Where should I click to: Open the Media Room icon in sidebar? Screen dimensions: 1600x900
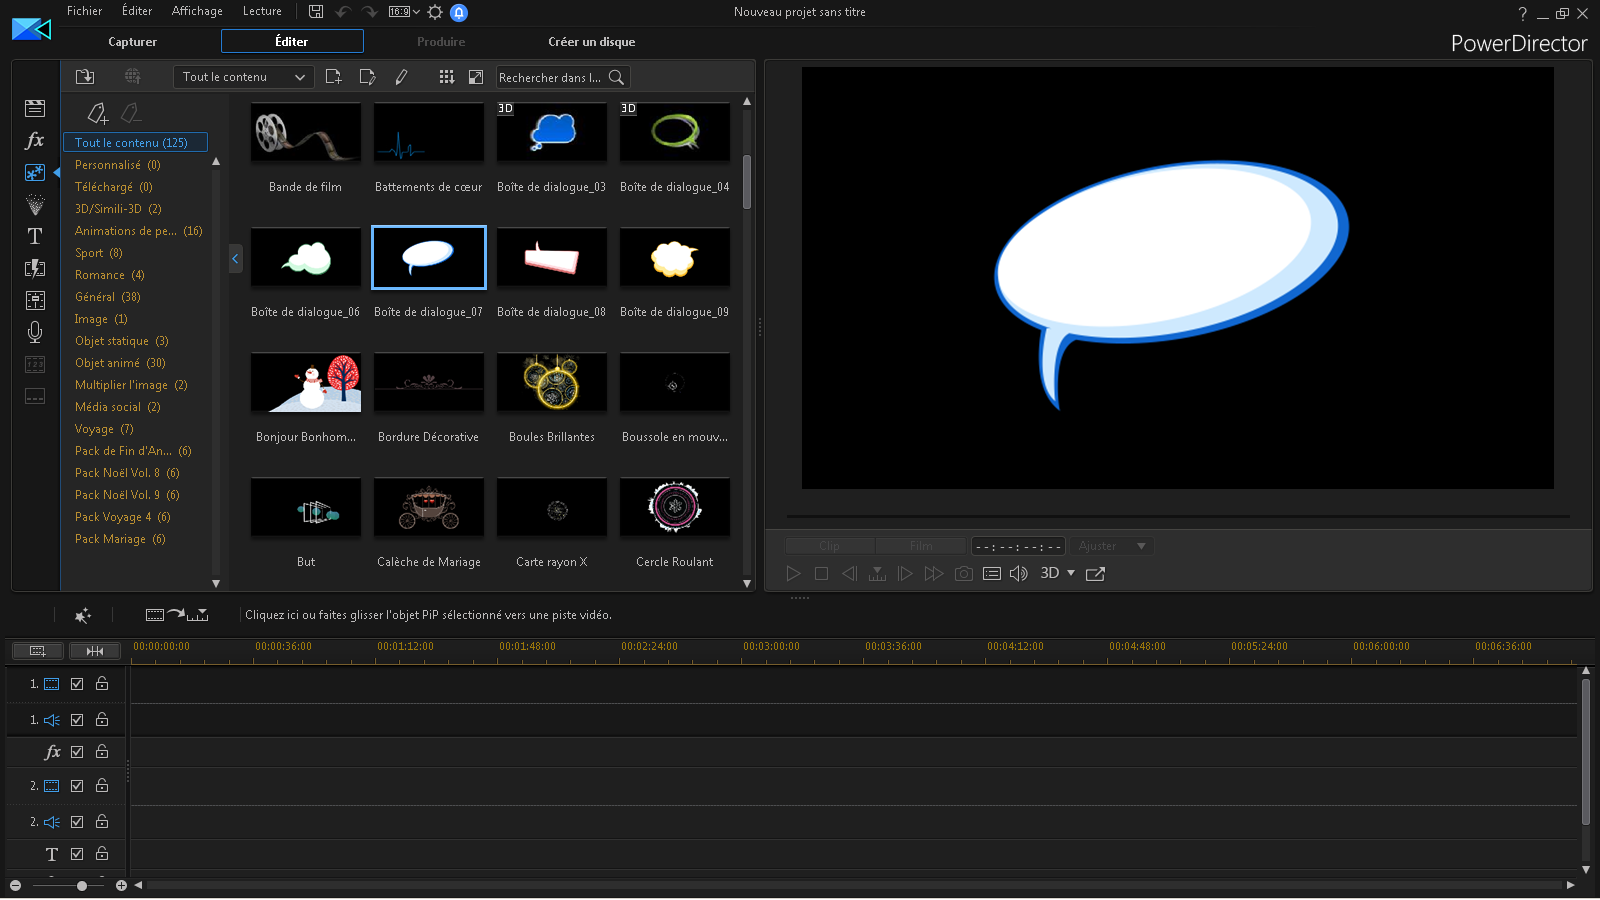point(35,108)
